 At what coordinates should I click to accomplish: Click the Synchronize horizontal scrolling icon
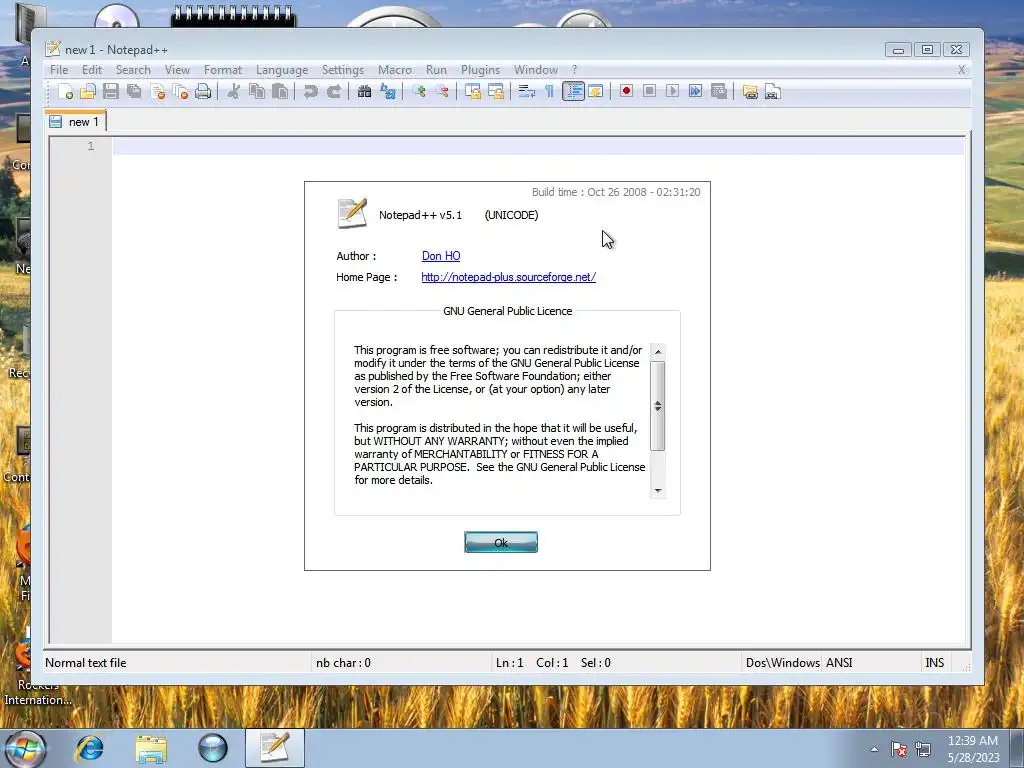(496, 91)
